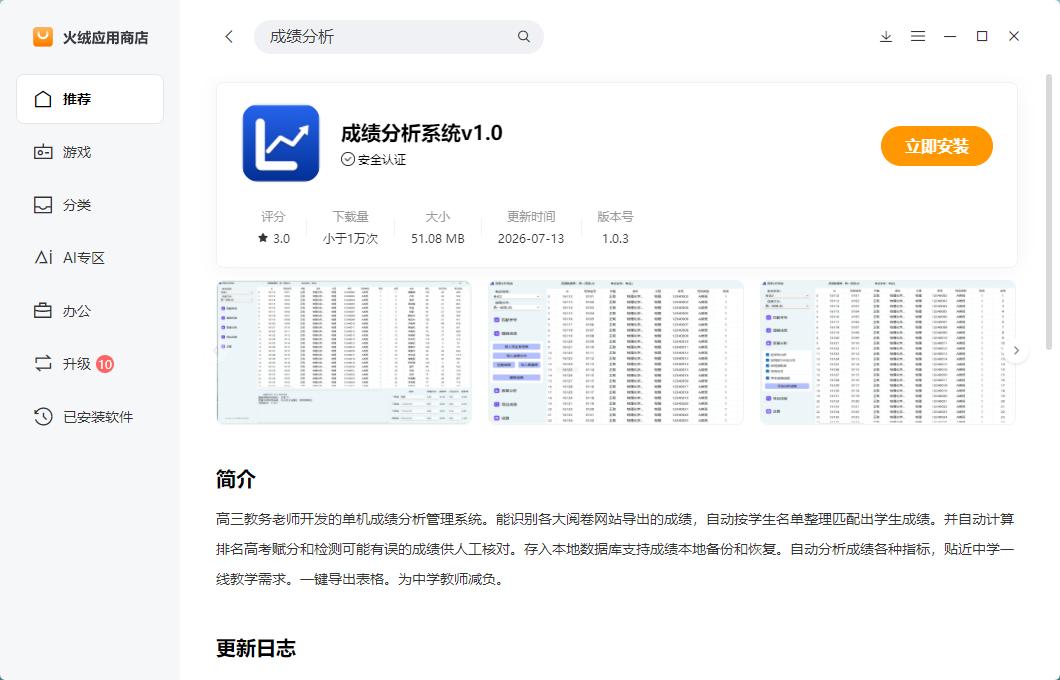Click the 51.08 MB size value
The height and width of the screenshot is (680, 1060).
tap(437, 239)
